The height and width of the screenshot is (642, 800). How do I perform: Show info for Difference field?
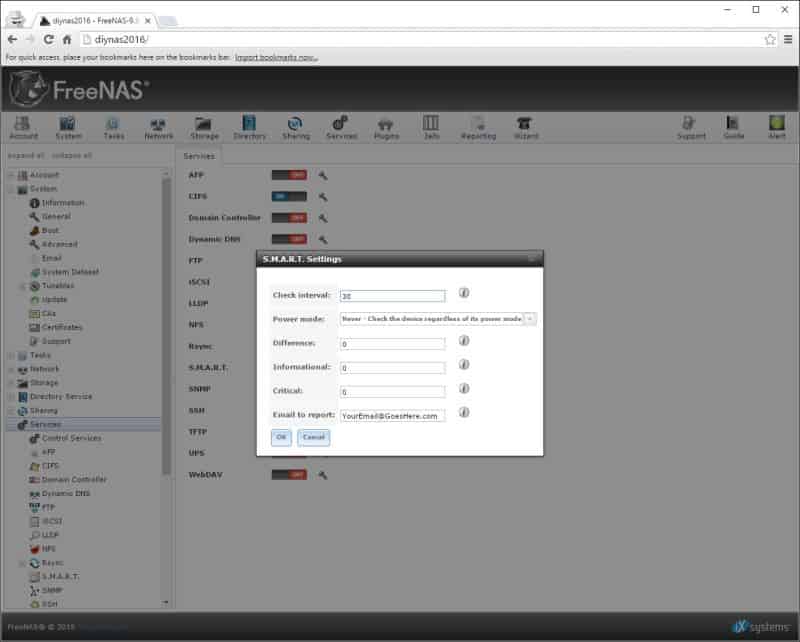(x=464, y=340)
